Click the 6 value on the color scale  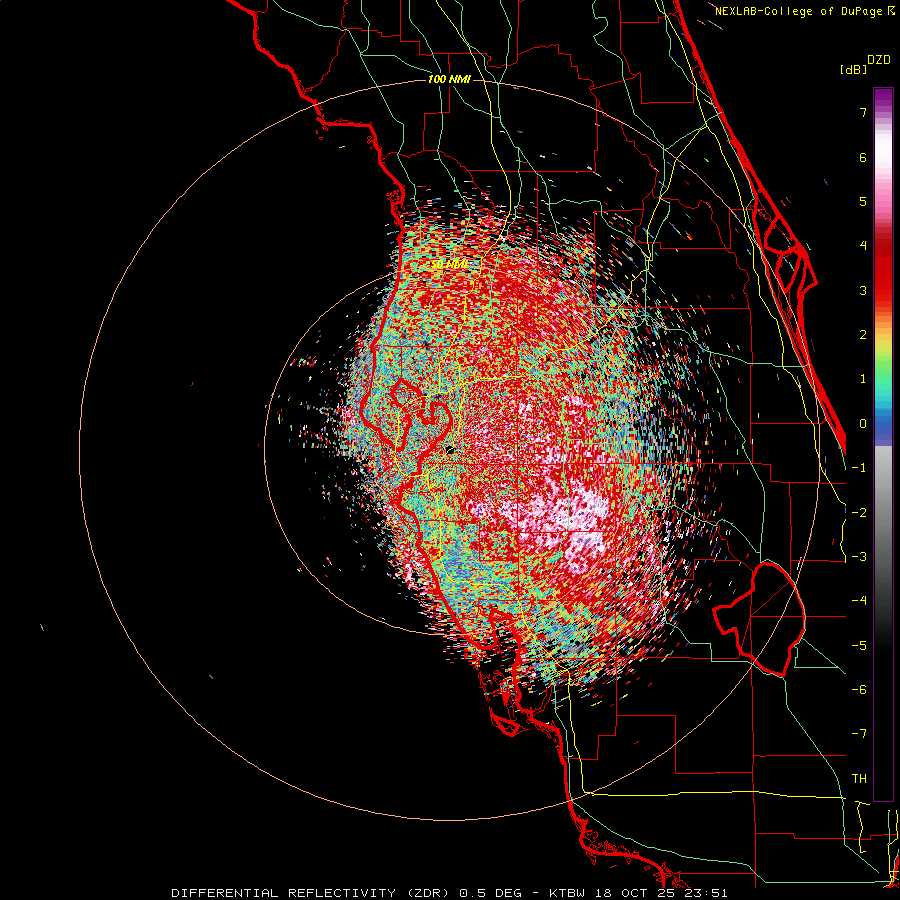(863, 157)
